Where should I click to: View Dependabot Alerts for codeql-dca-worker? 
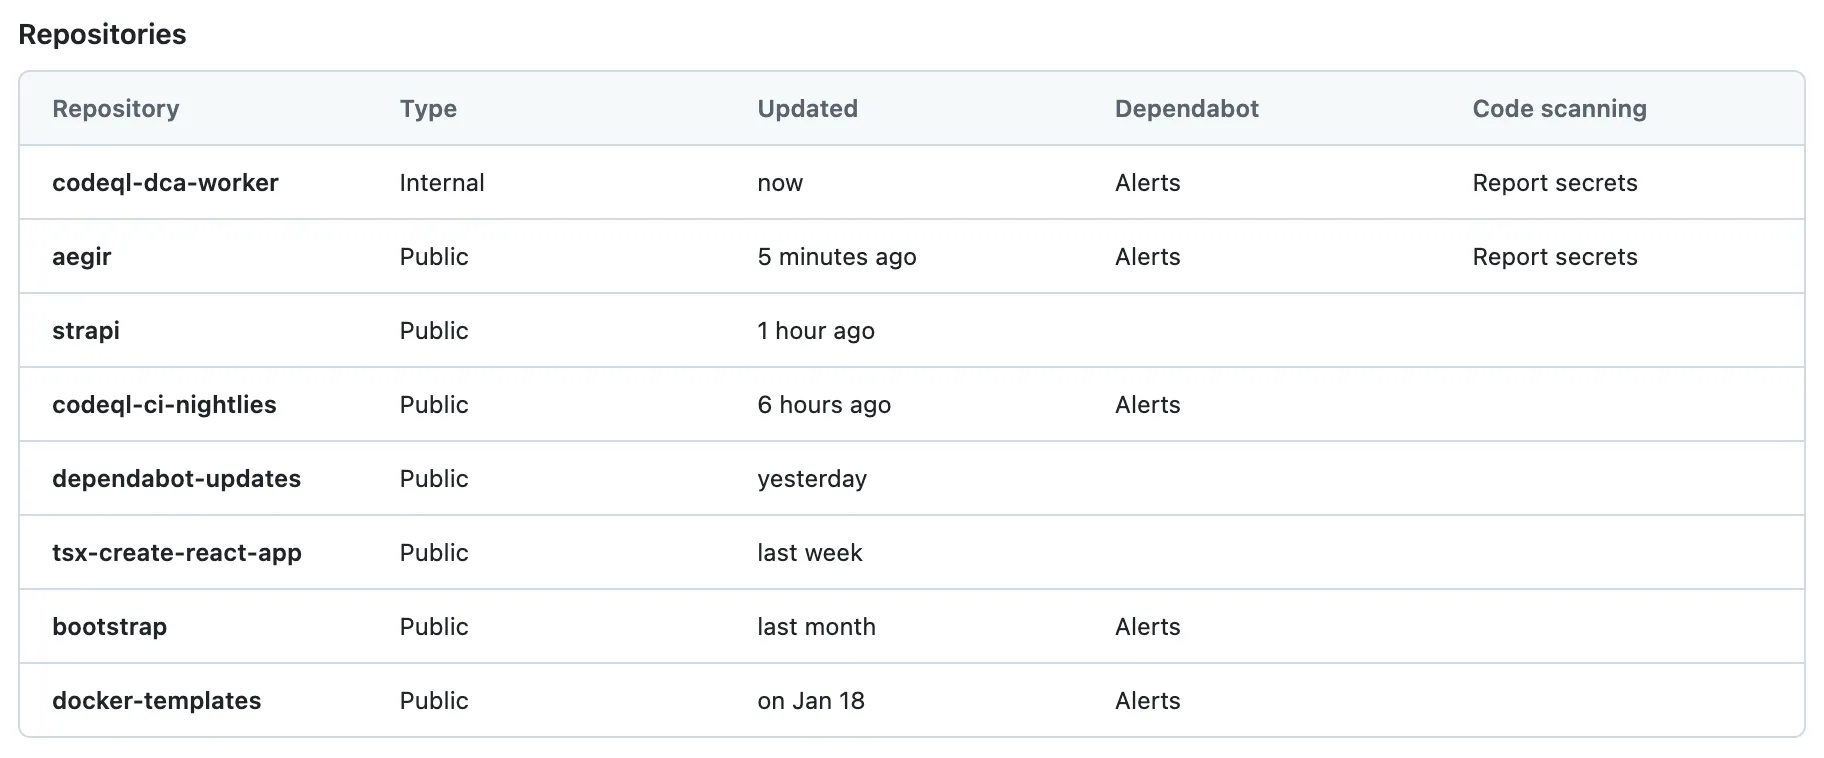[1147, 183]
